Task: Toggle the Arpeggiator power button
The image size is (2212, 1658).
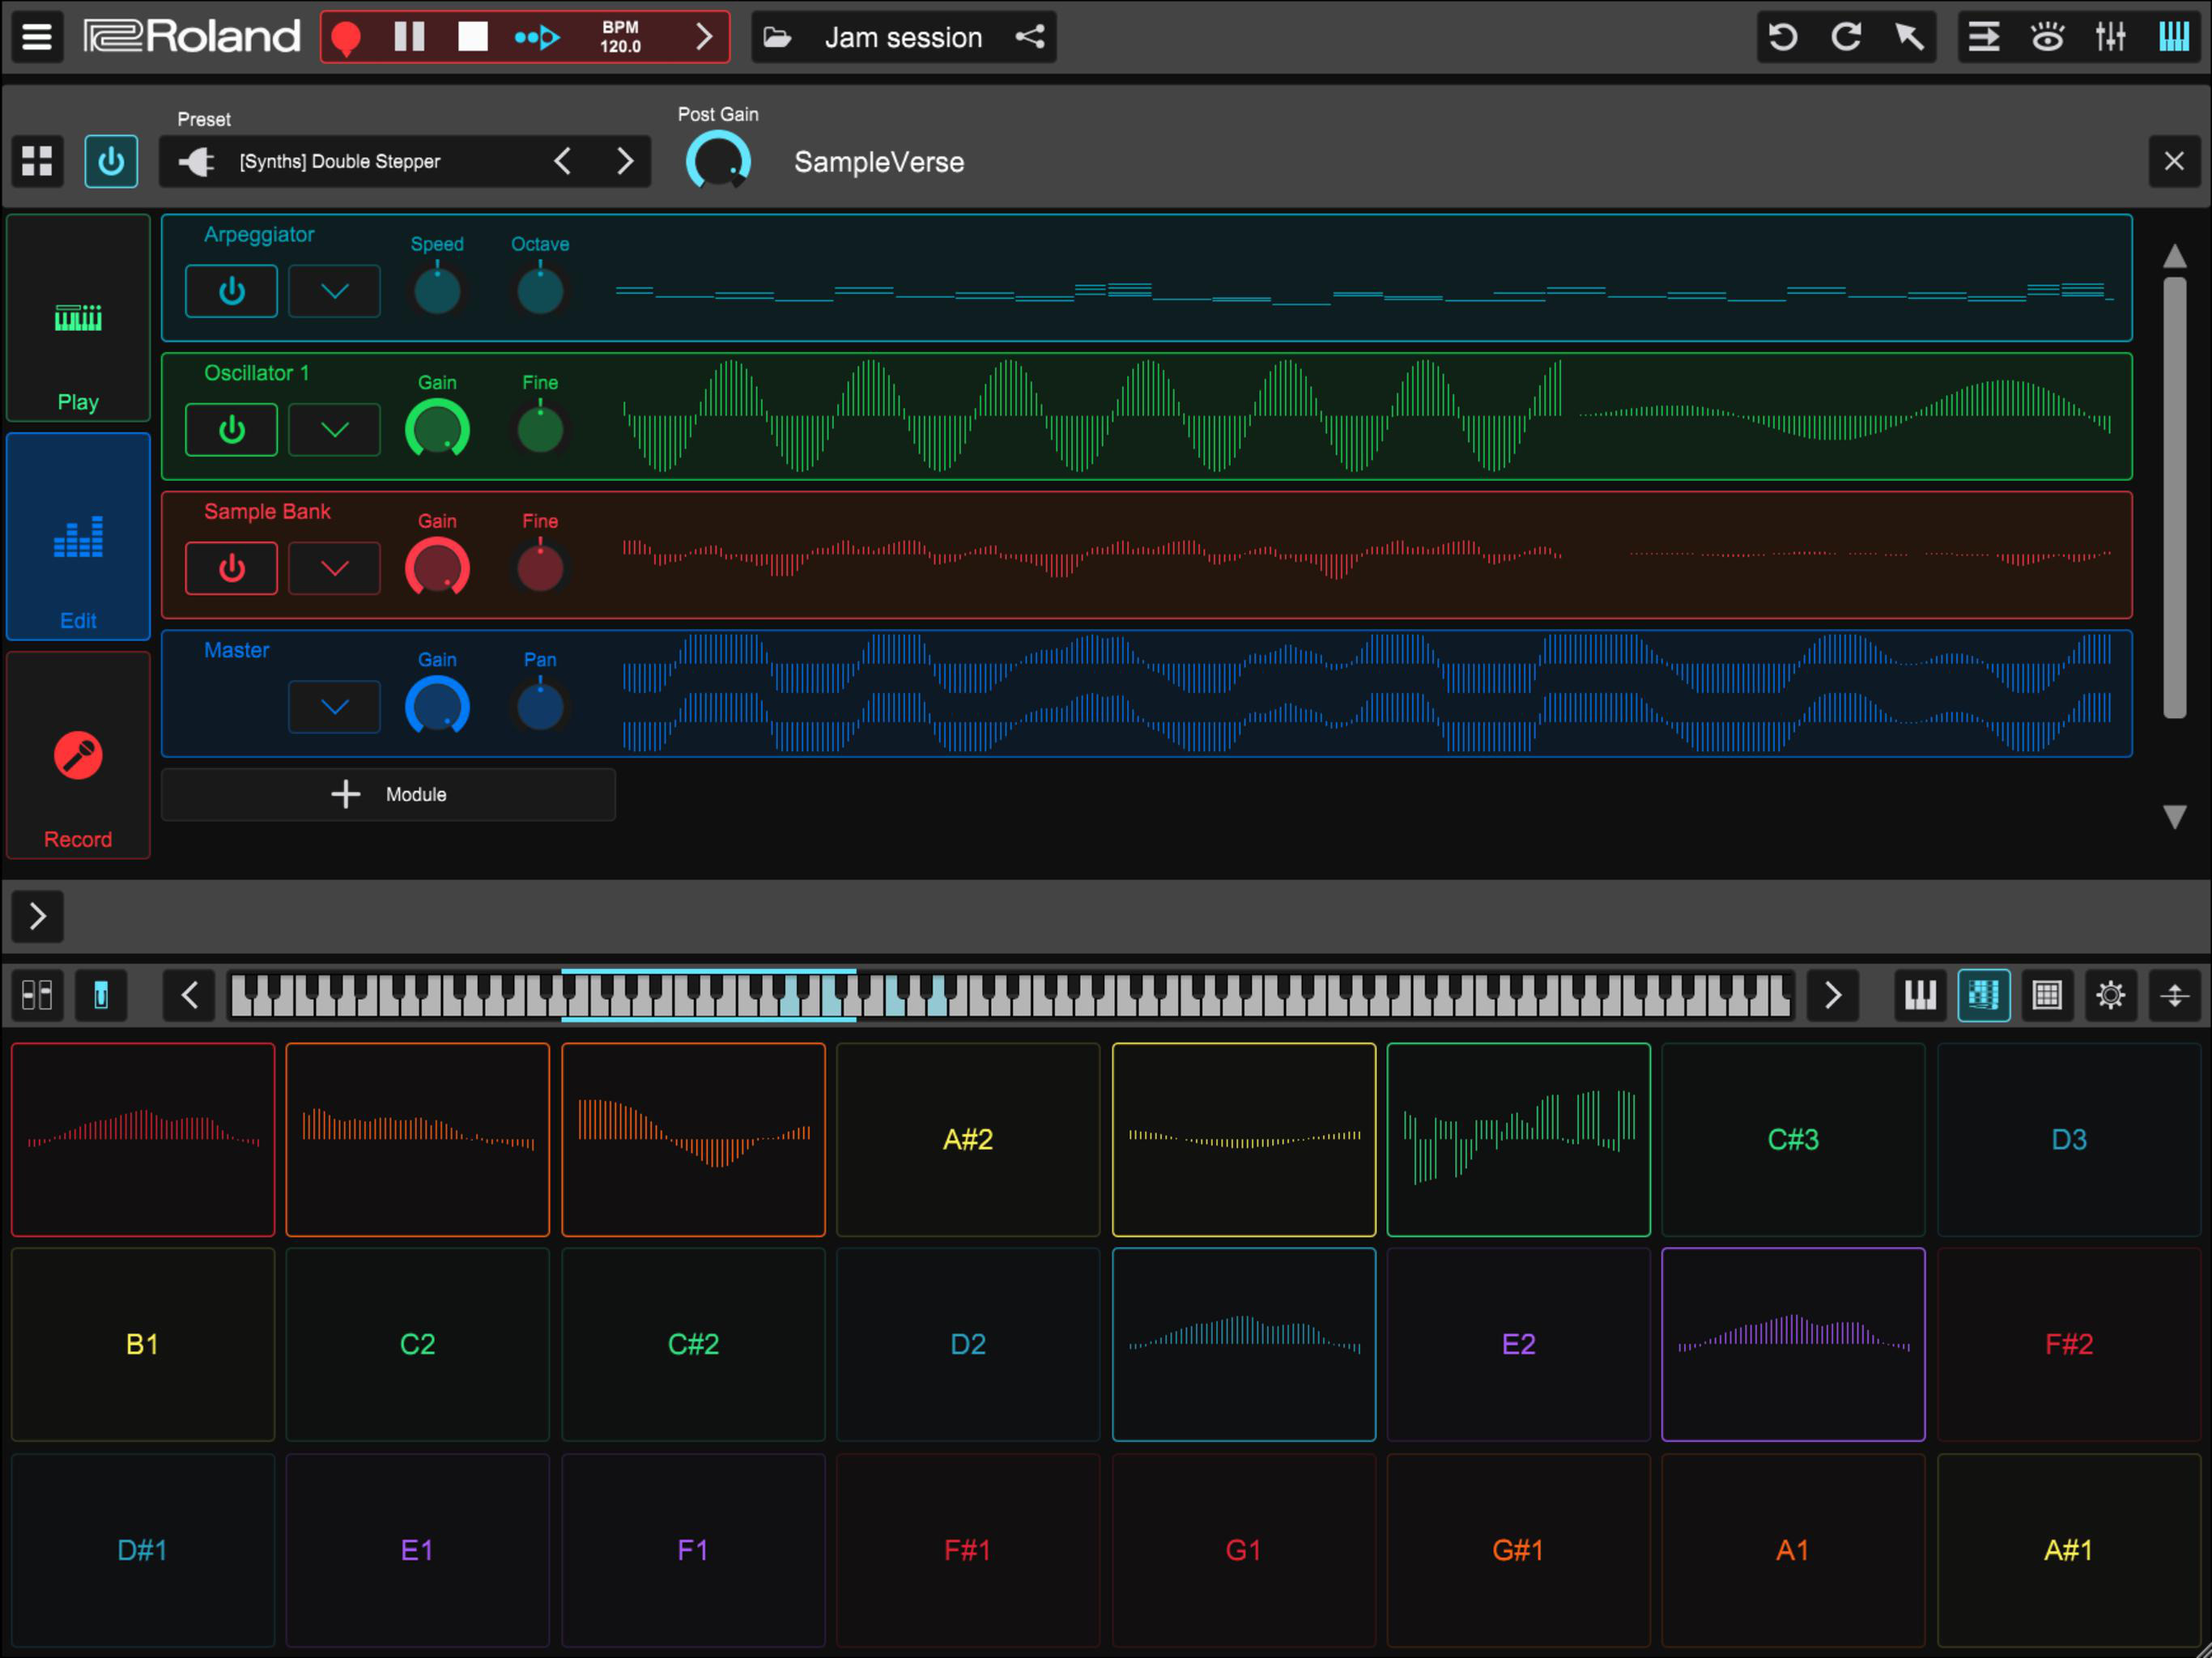Action: click(x=231, y=291)
